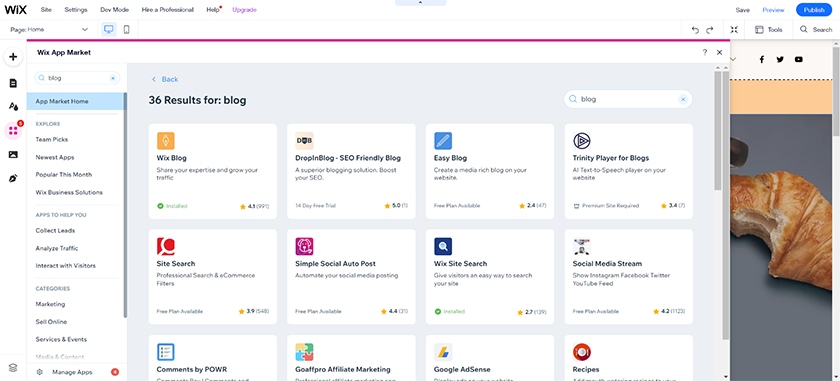Open Analyze Traffic category

tap(57, 248)
